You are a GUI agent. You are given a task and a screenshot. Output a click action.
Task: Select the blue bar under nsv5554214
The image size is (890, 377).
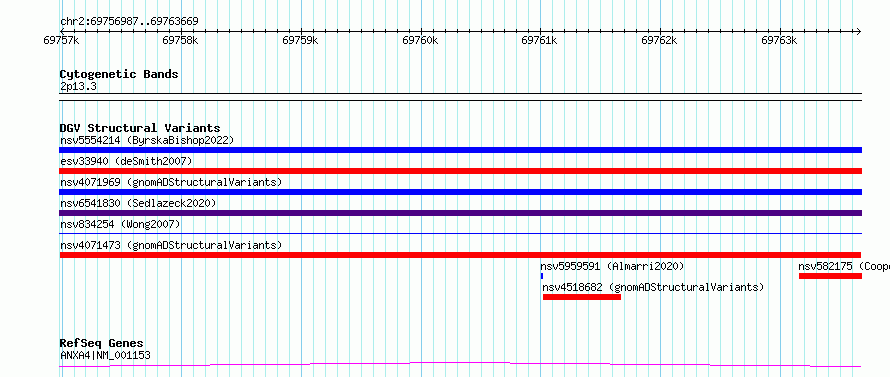(x=460, y=150)
